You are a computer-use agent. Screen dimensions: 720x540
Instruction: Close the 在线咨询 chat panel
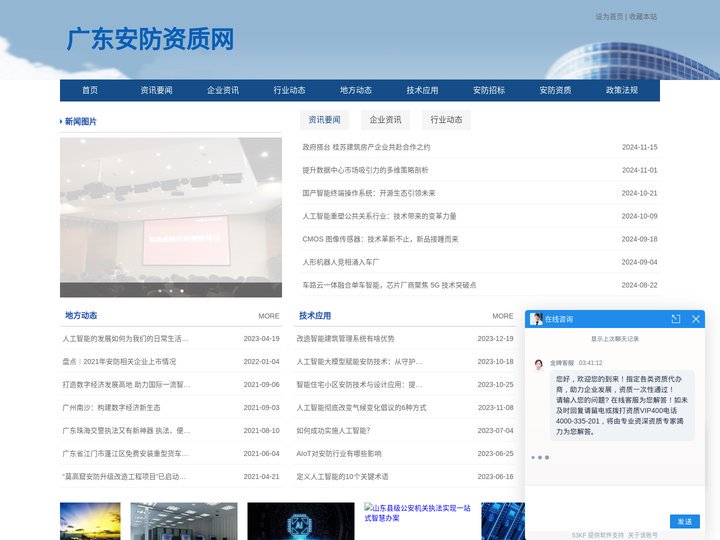(x=696, y=319)
